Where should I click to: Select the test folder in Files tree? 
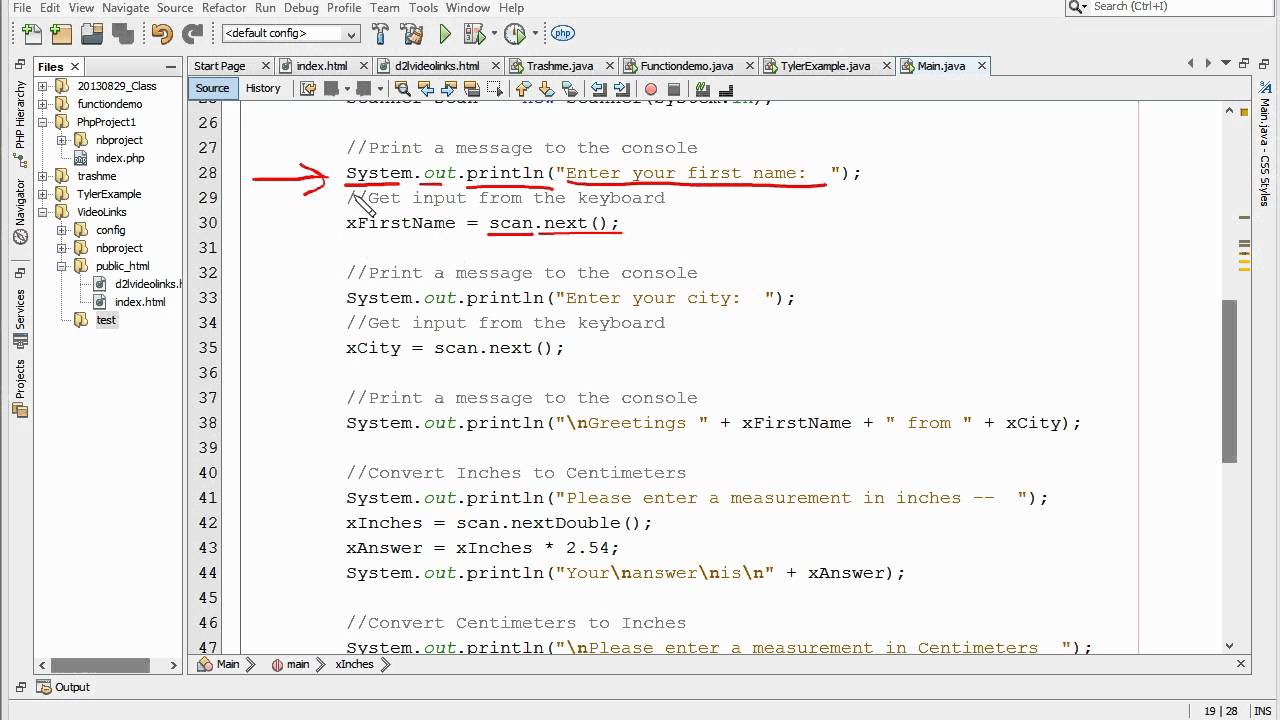106,320
